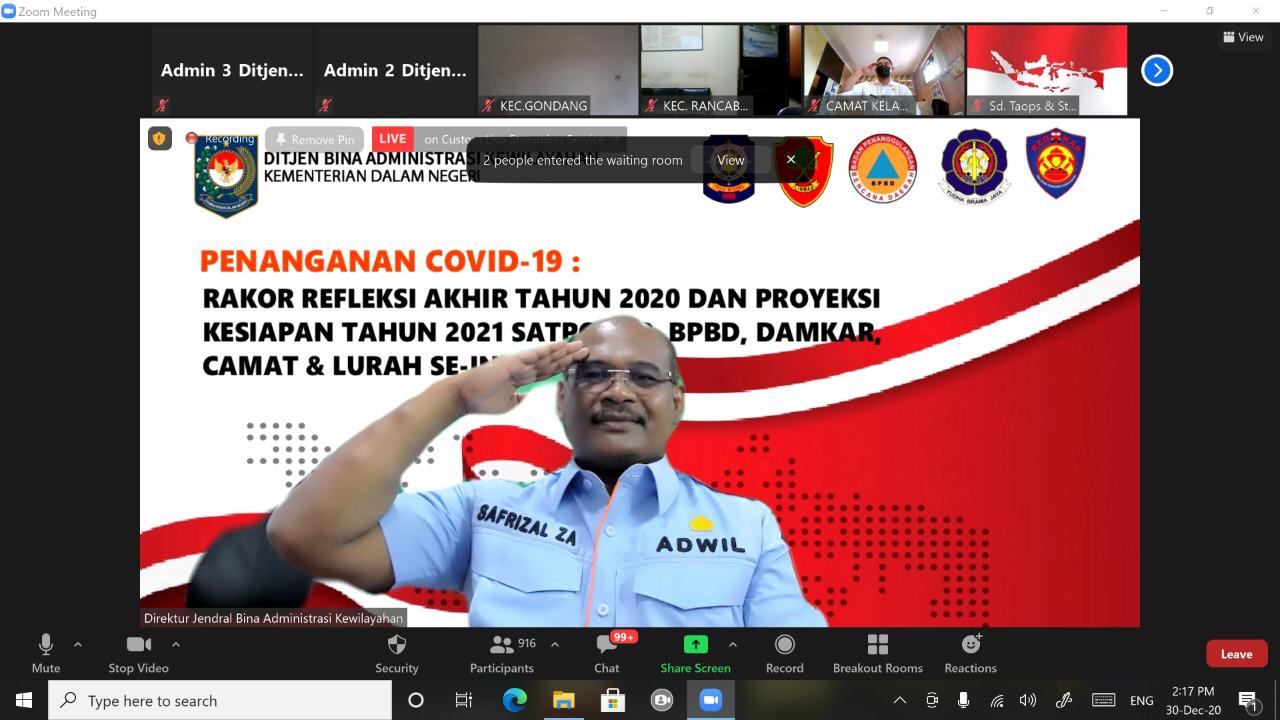Open Wi-Fi network settings in tray
The width and height of the screenshot is (1280, 720).
[997, 700]
